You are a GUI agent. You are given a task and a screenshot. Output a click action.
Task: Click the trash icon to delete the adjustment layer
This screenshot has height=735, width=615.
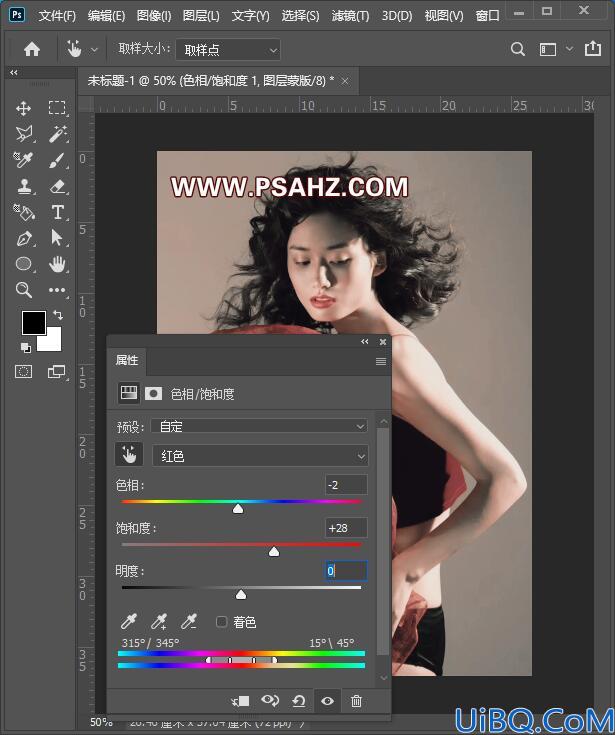[x=356, y=701]
